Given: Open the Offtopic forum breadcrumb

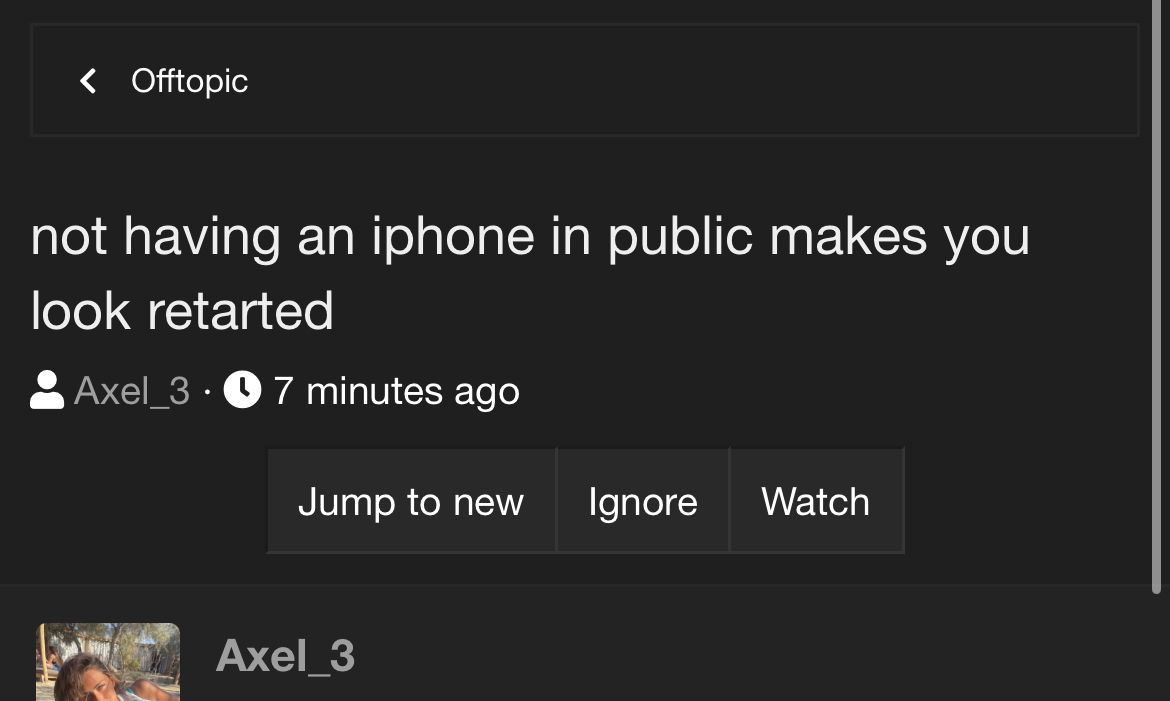Looking at the screenshot, I should 189,81.
